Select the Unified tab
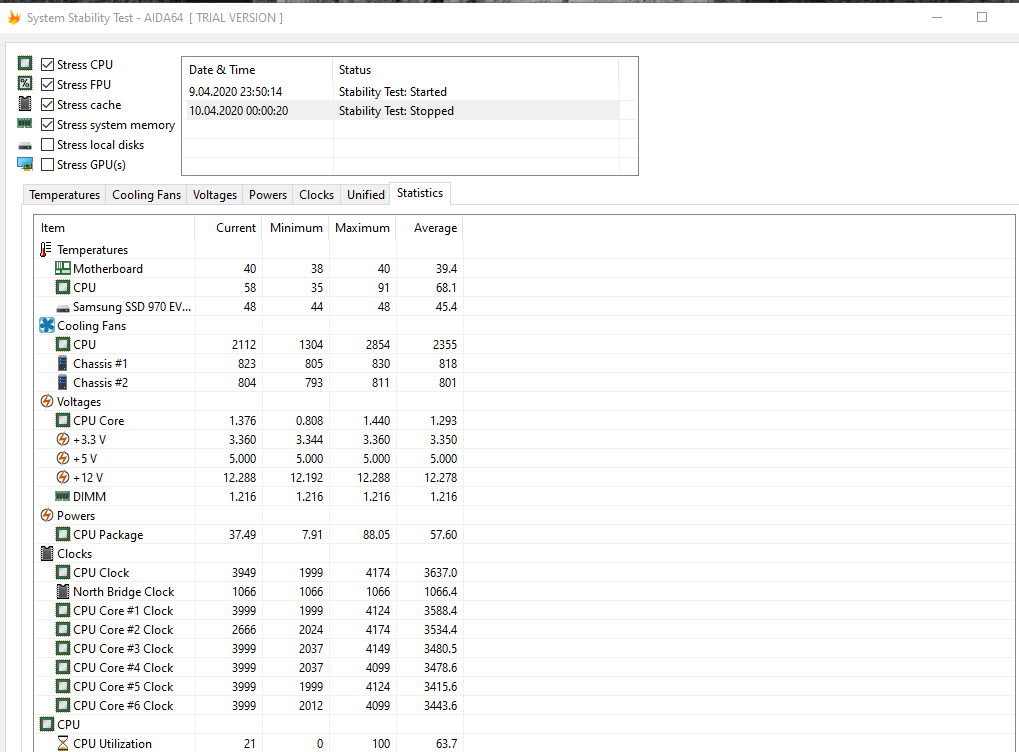Screen dimensions: 1019x752 pos(366,195)
